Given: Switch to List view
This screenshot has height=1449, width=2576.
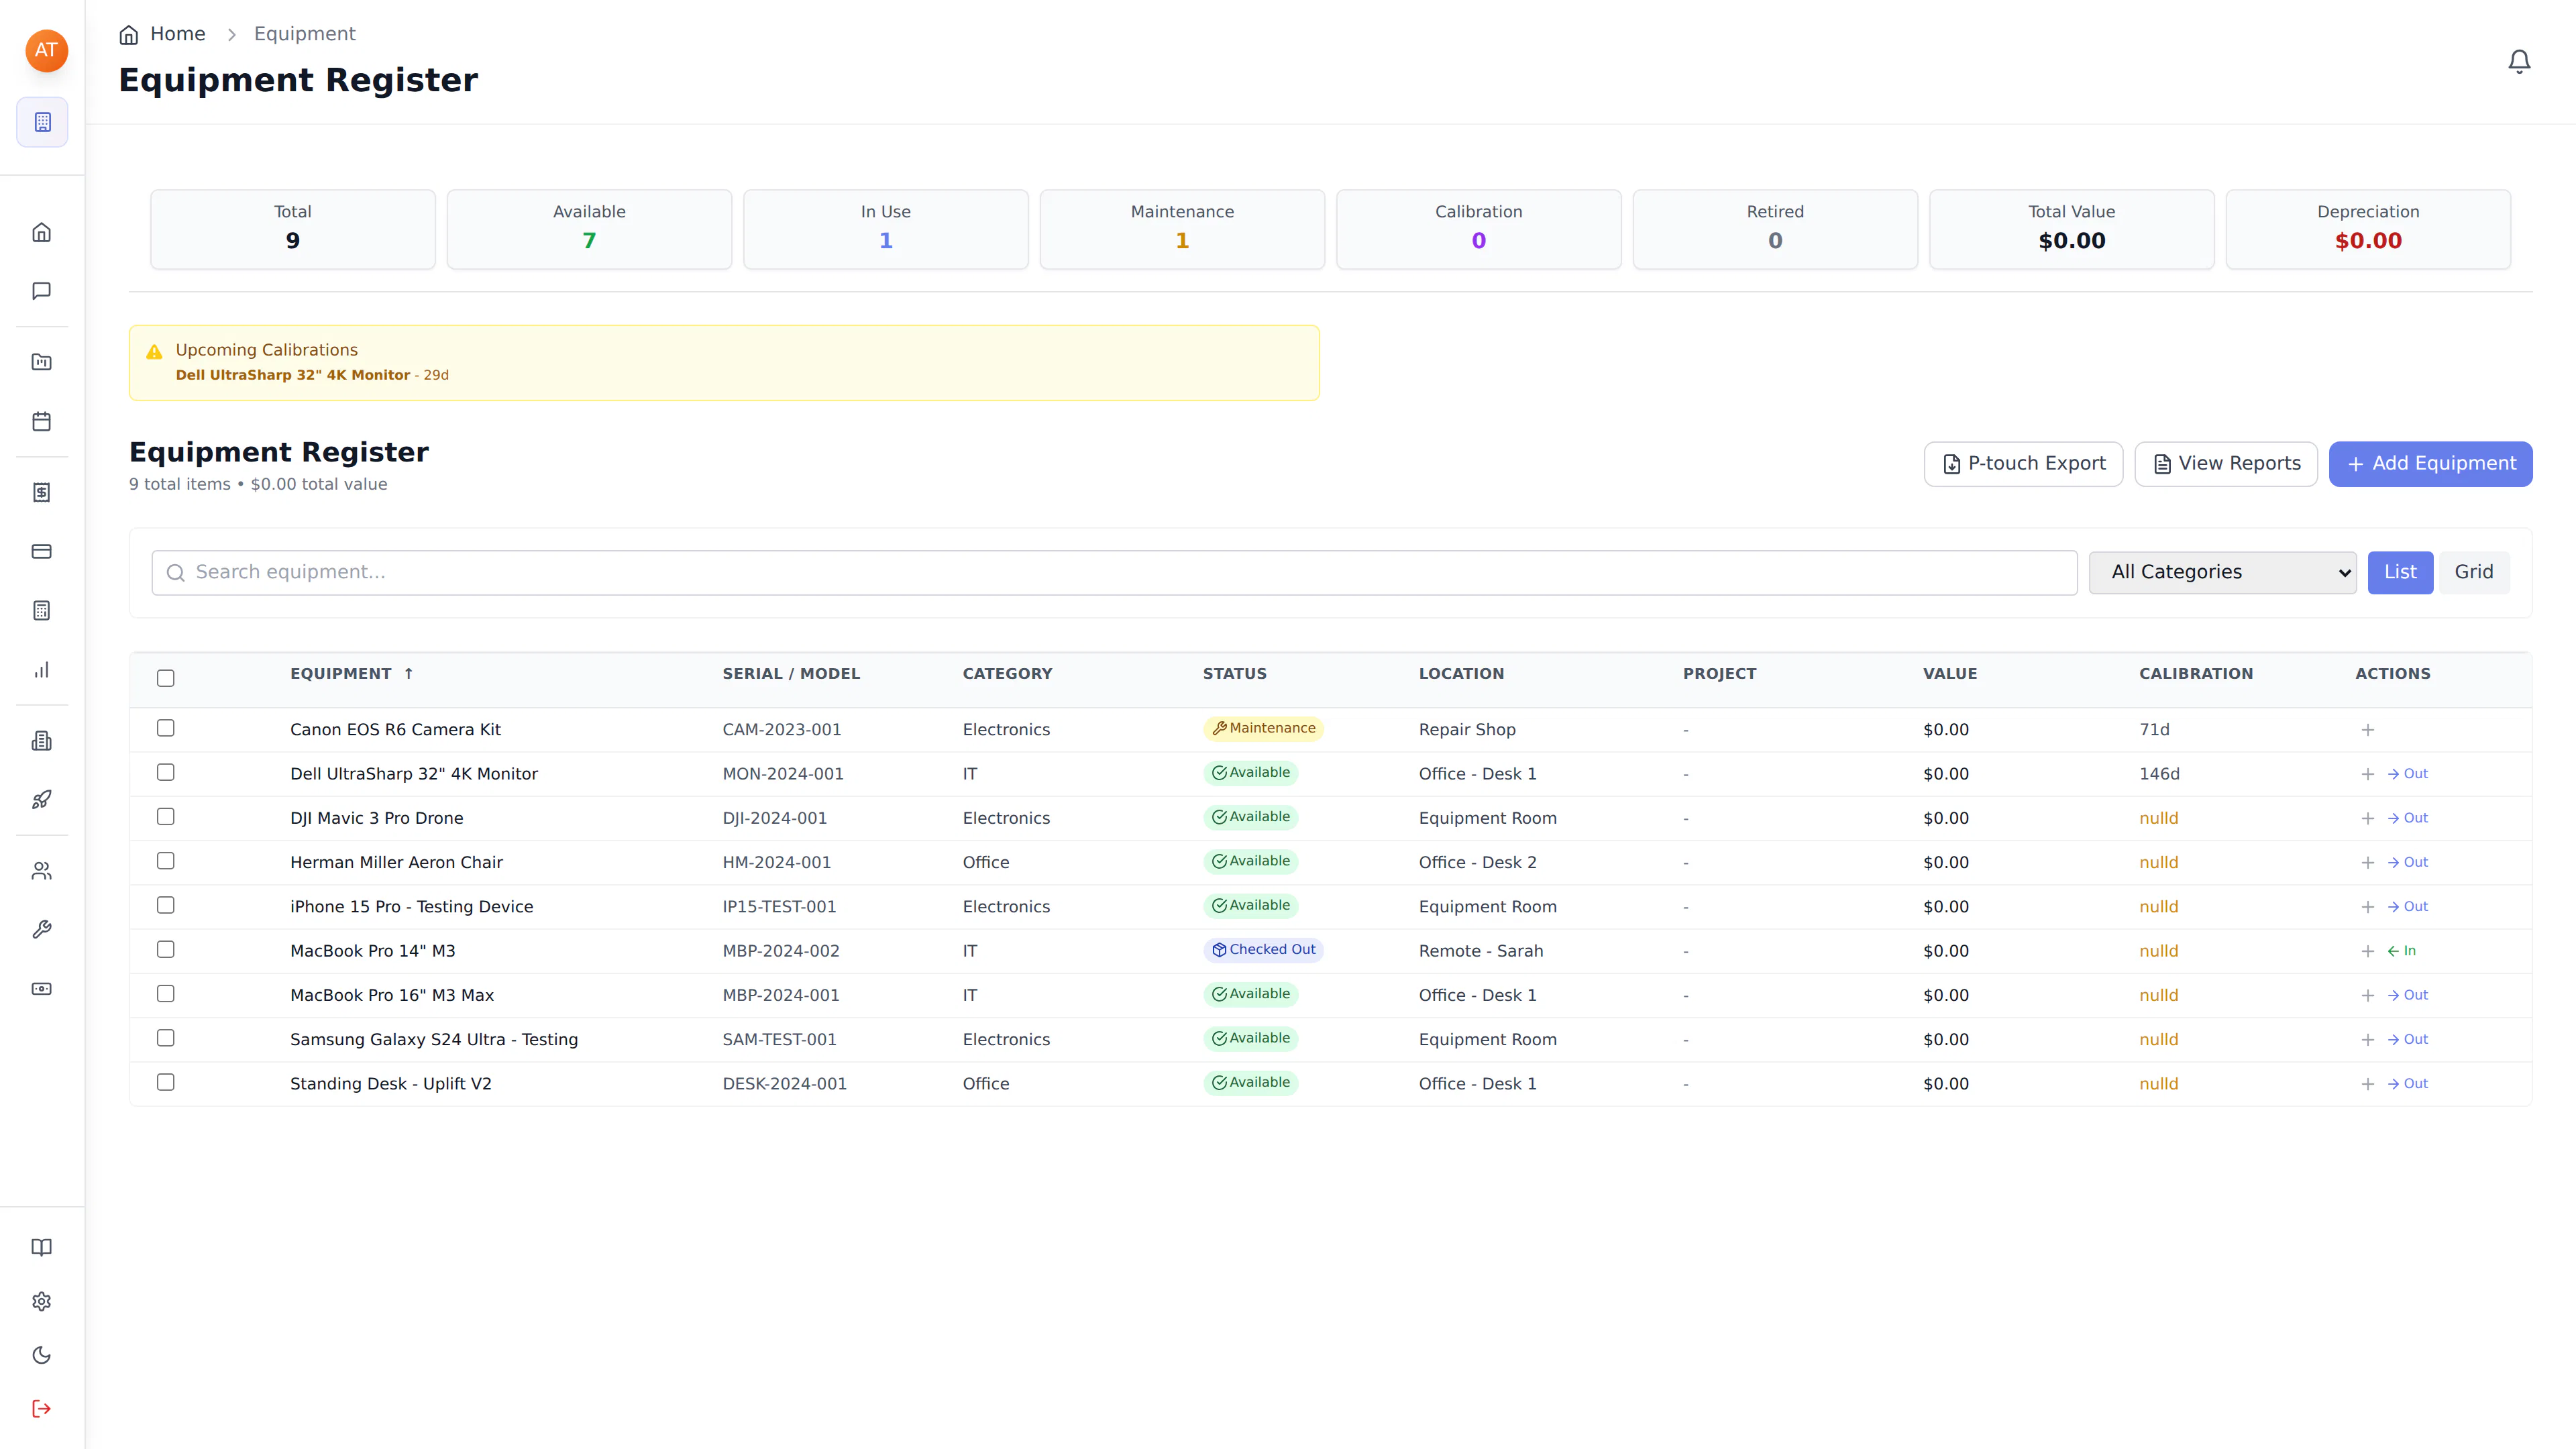Looking at the screenshot, I should [x=2400, y=572].
